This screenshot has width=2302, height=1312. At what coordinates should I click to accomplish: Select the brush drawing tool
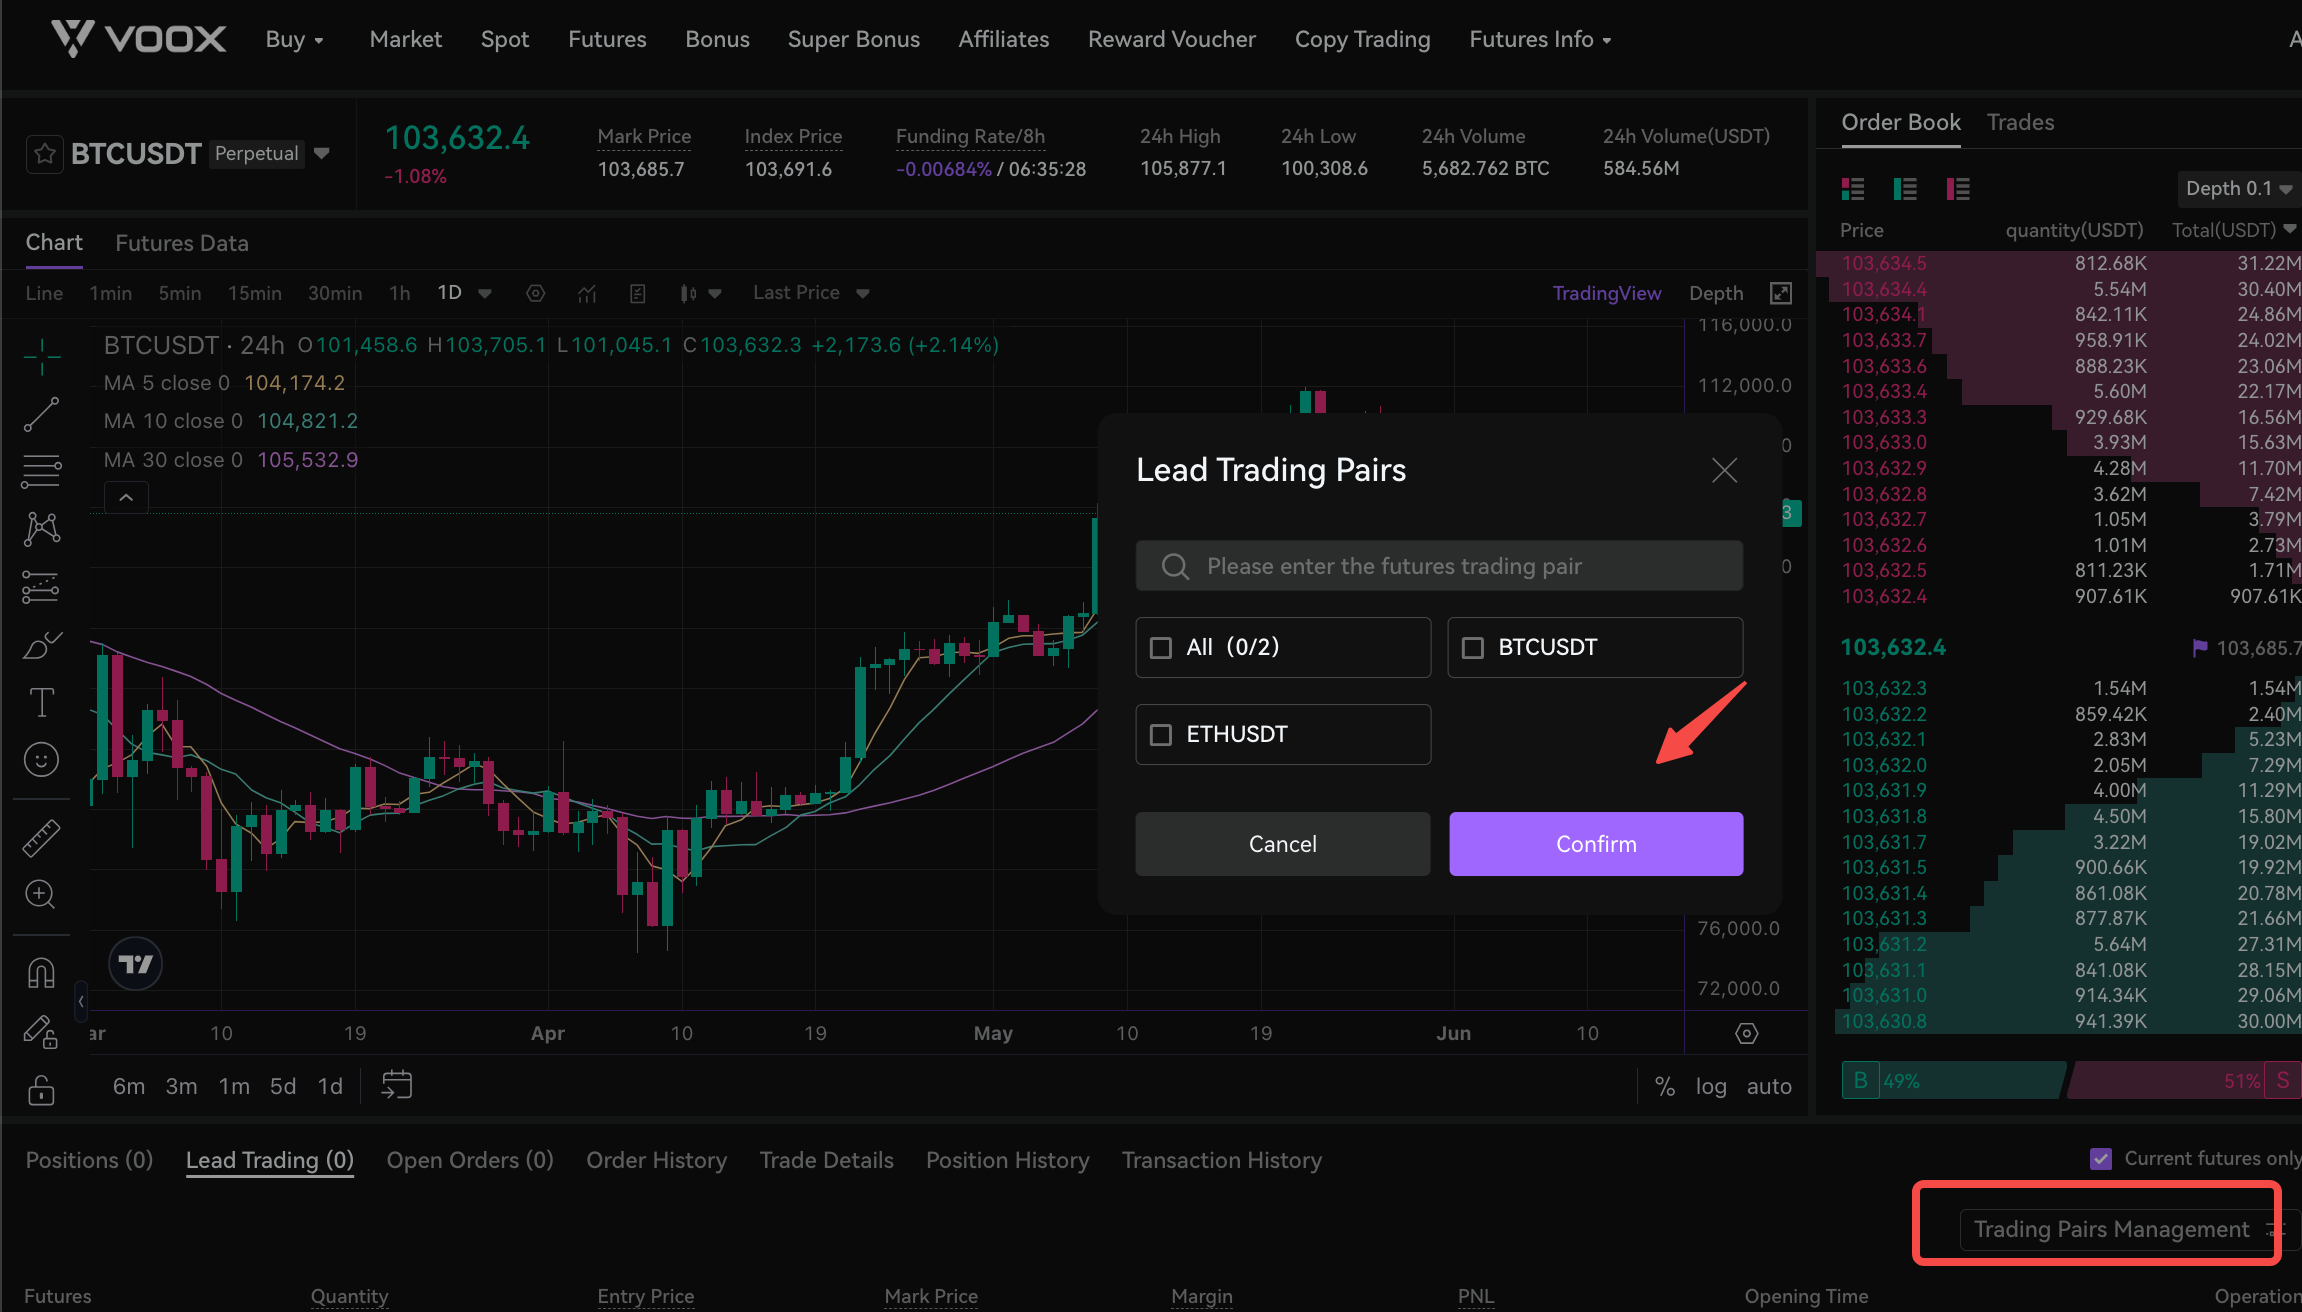42,645
